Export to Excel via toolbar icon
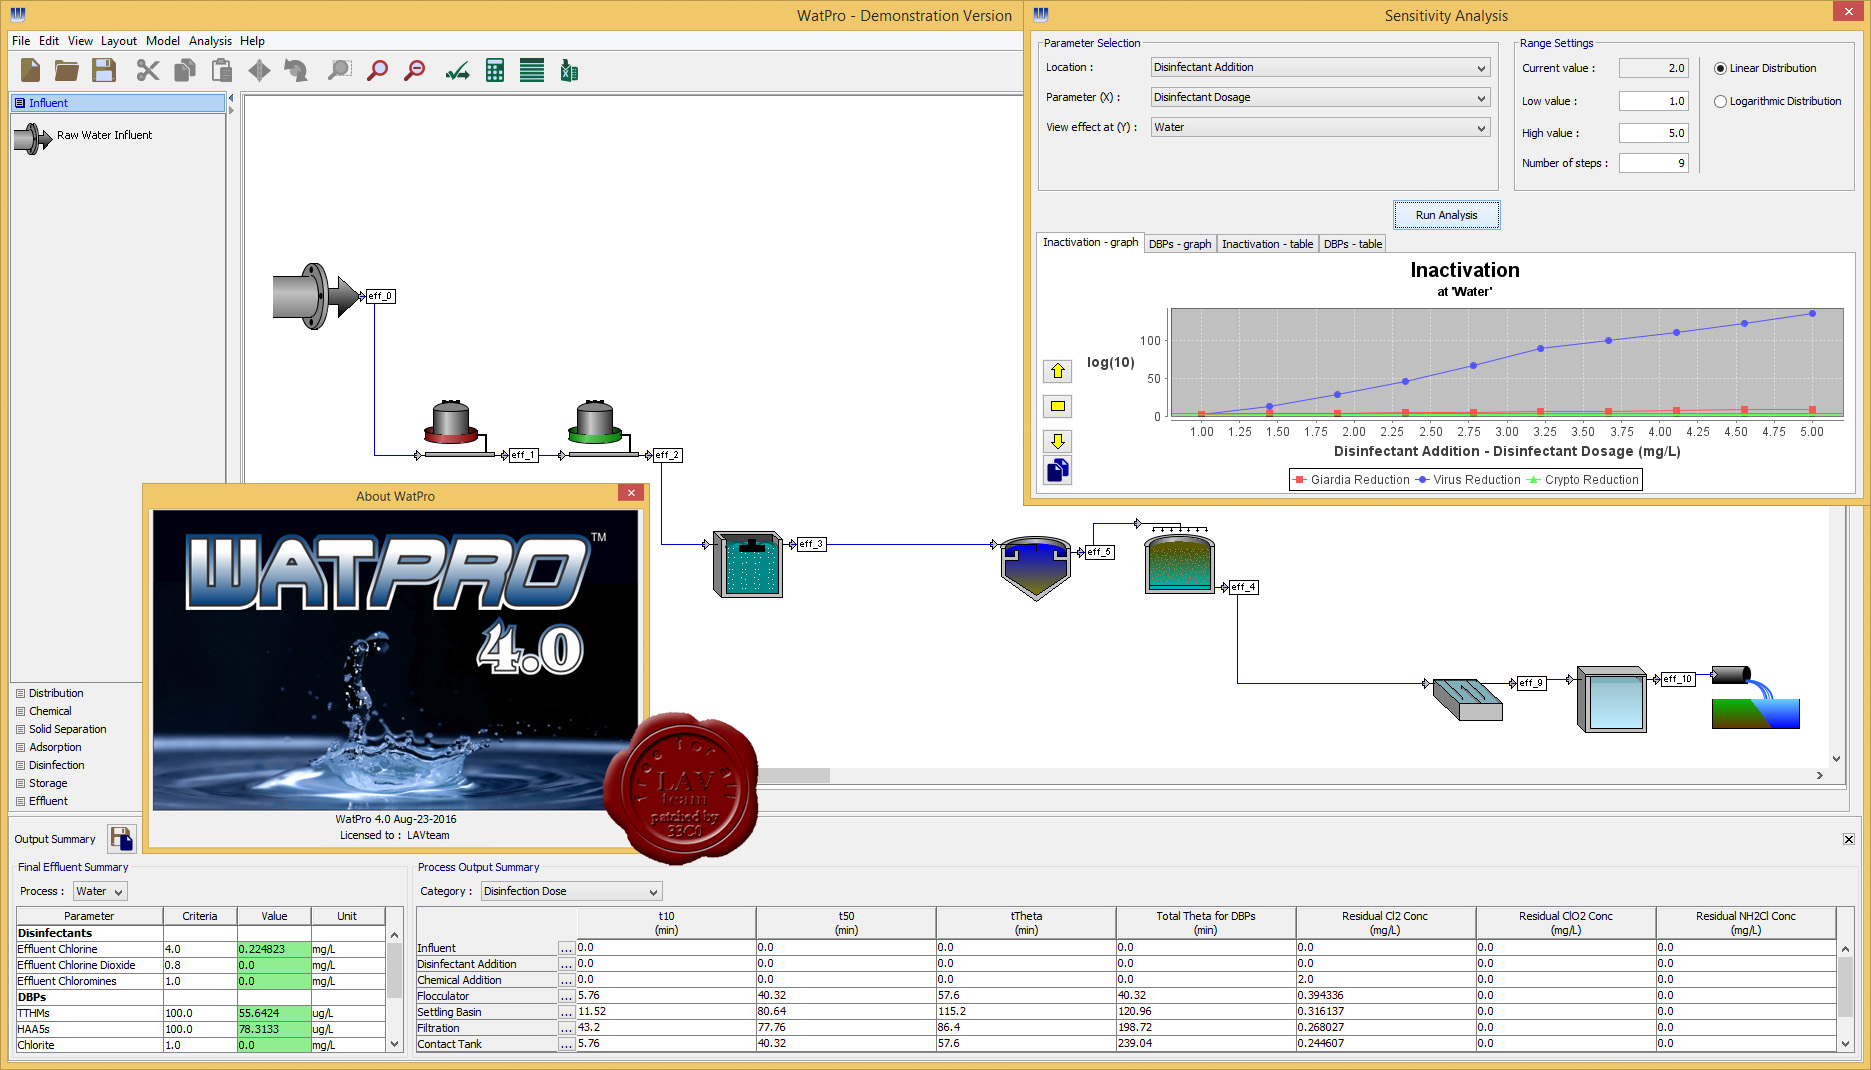The image size is (1871, 1070). [x=569, y=70]
